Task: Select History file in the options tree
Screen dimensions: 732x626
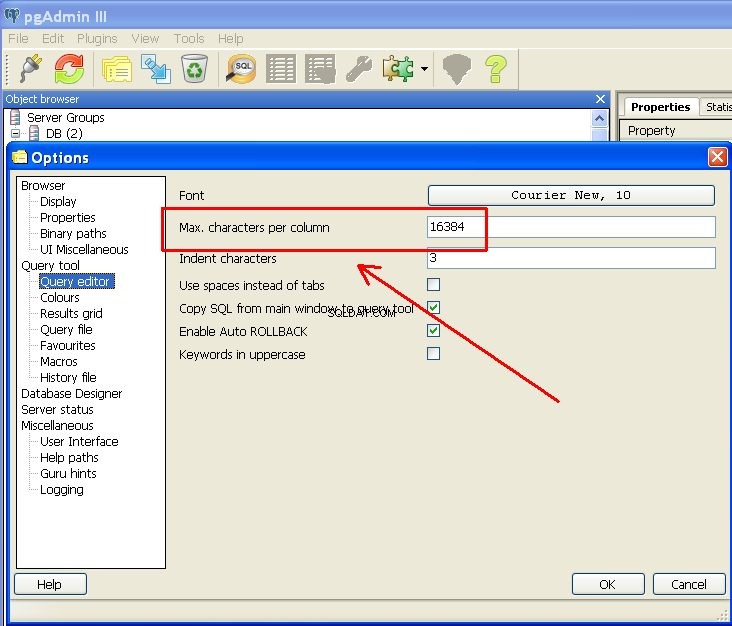Action: (x=68, y=377)
